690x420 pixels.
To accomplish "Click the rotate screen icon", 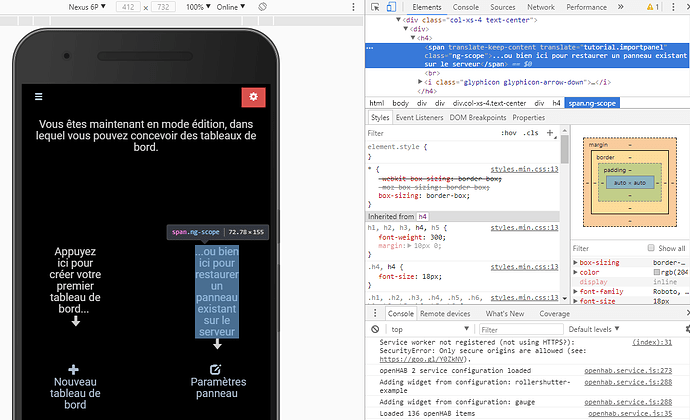I will (x=262, y=7).
